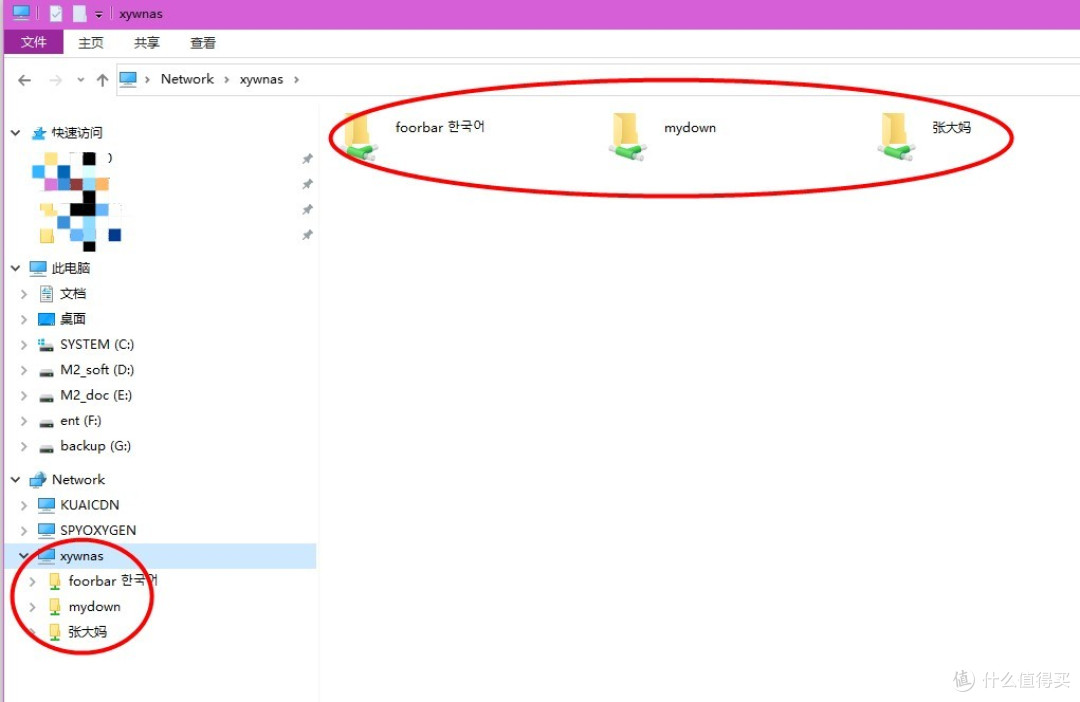Click the Network breadcrumb link

186,79
